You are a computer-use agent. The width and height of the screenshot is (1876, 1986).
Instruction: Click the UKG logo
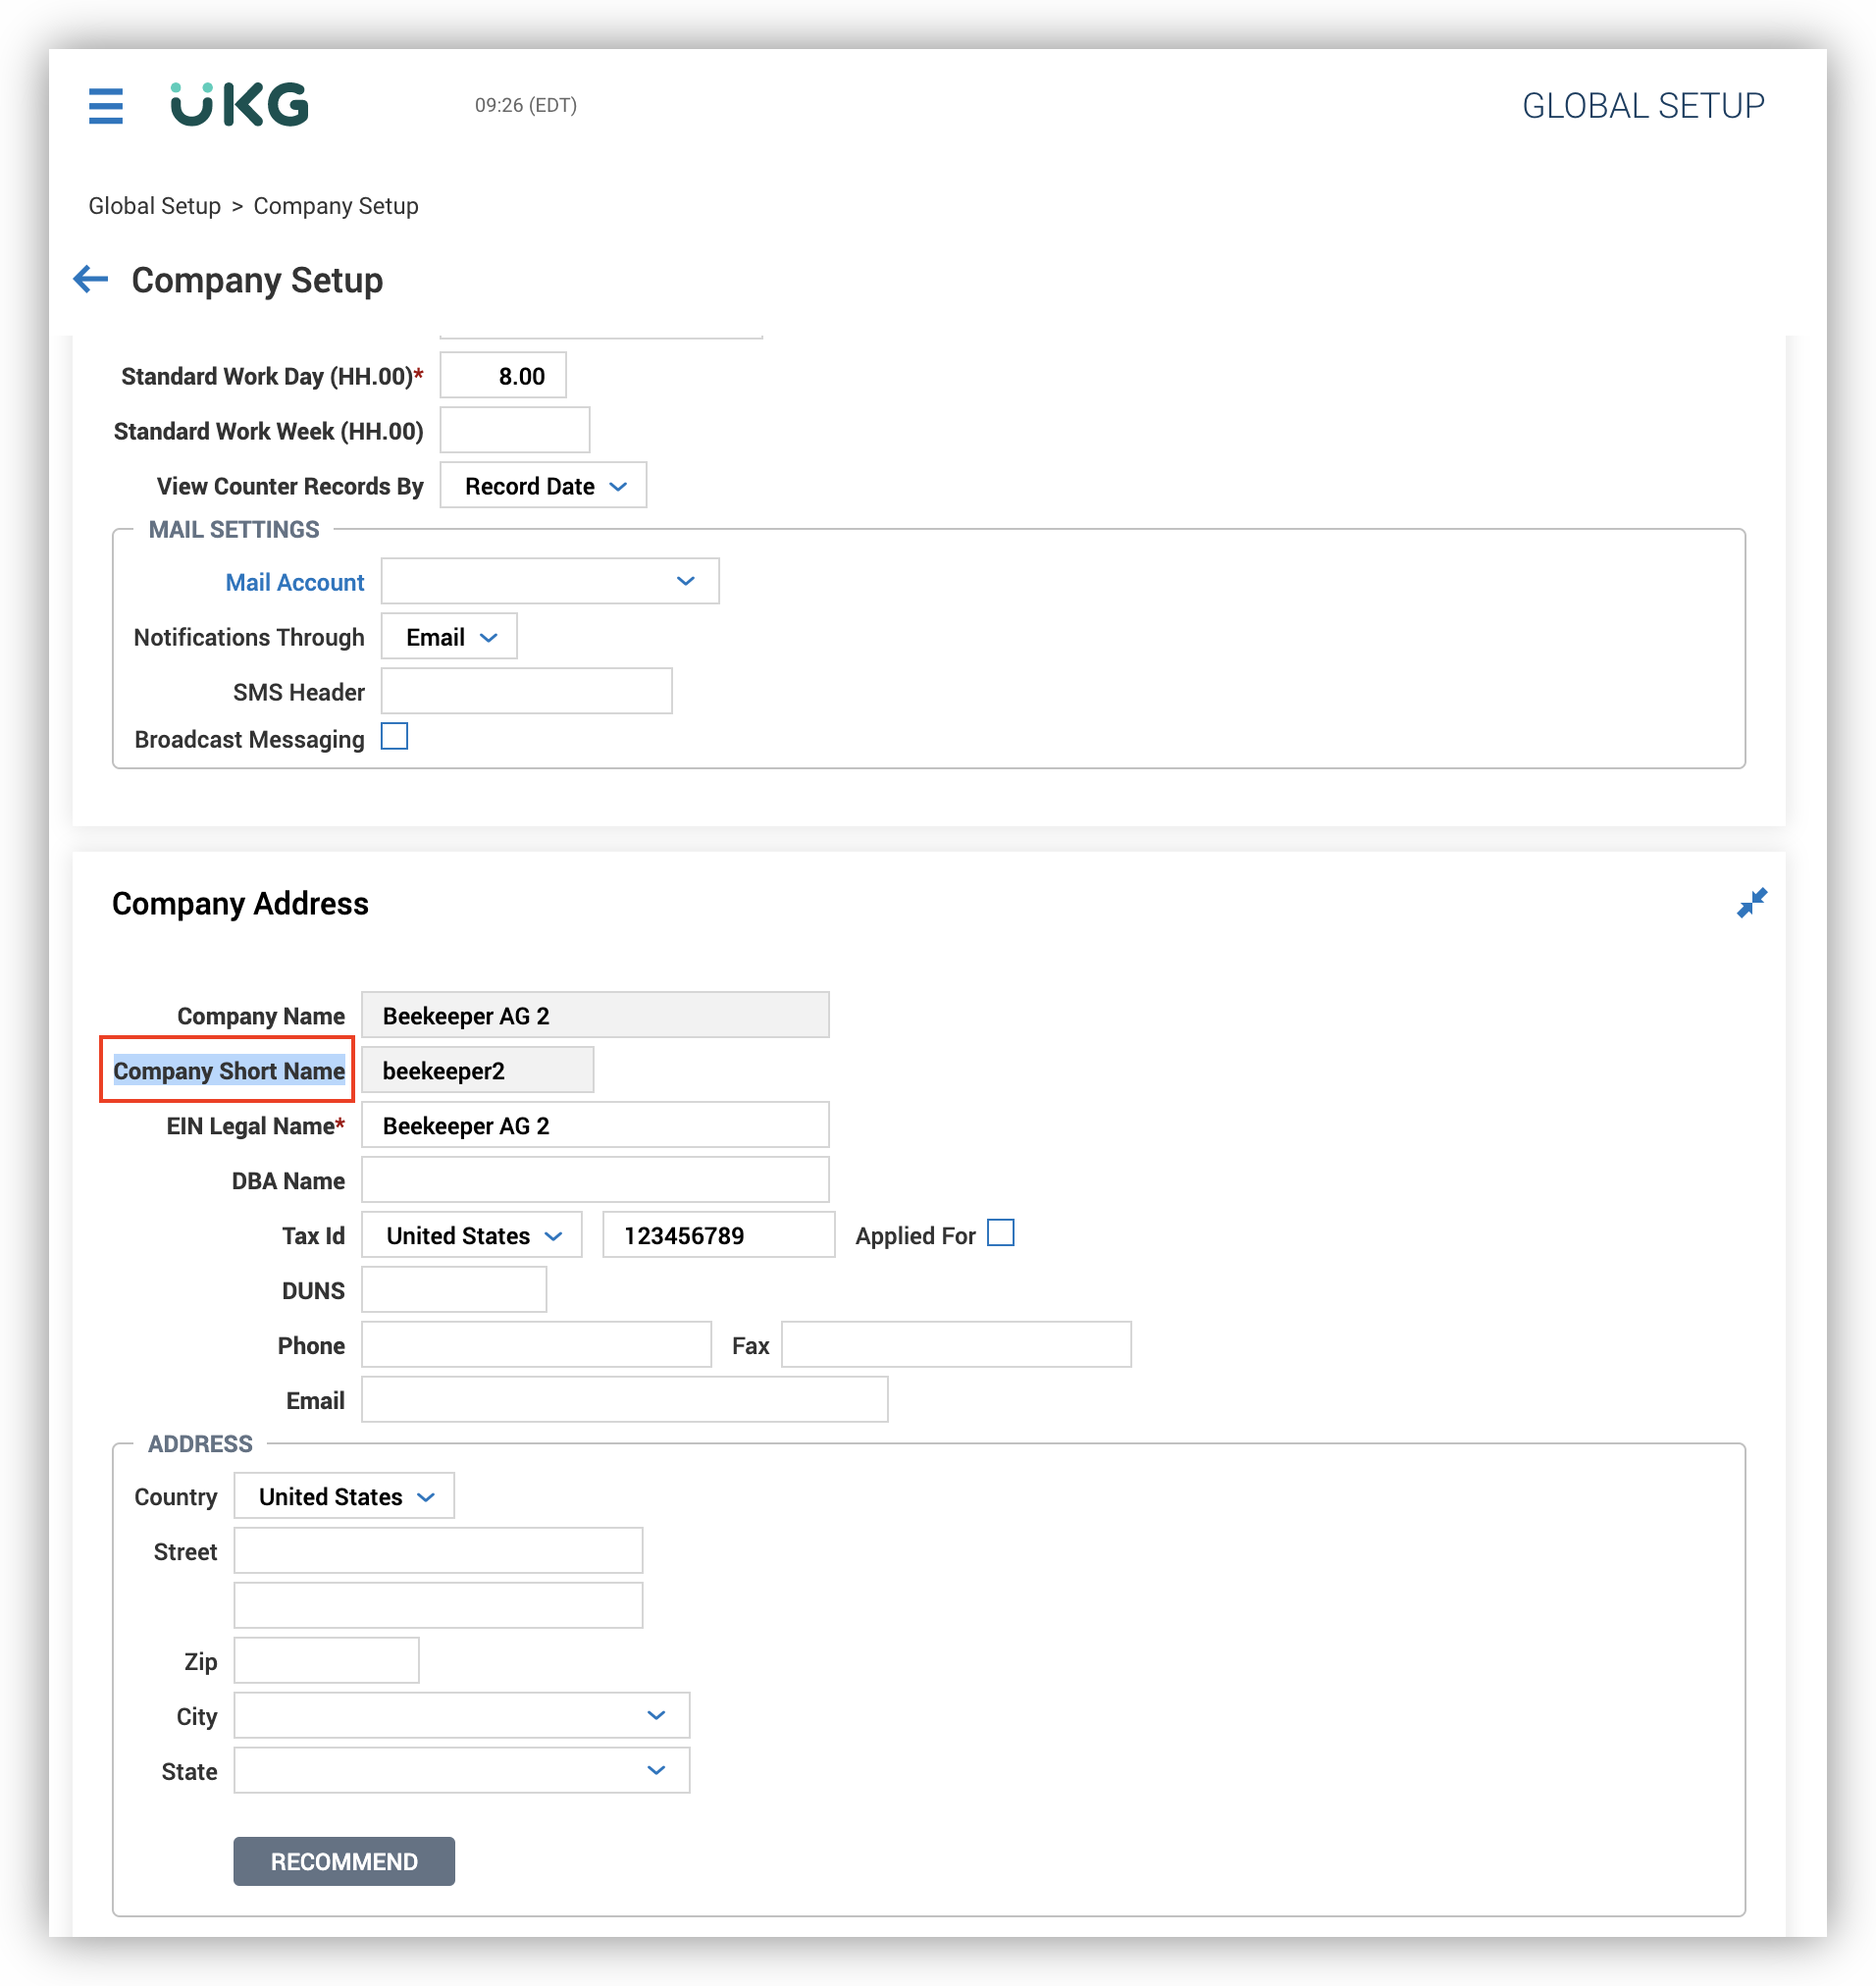tap(238, 104)
